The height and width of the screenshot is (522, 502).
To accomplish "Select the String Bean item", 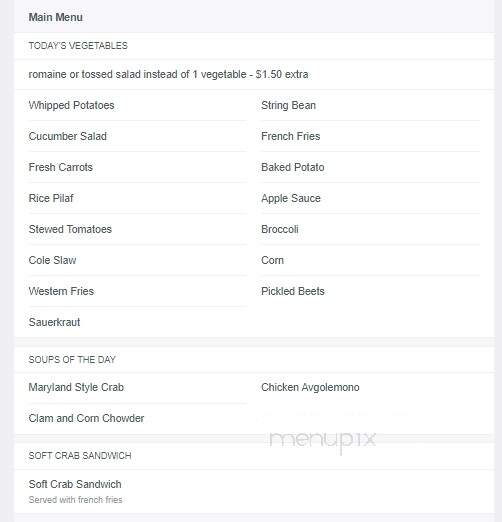I will [288, 105].
